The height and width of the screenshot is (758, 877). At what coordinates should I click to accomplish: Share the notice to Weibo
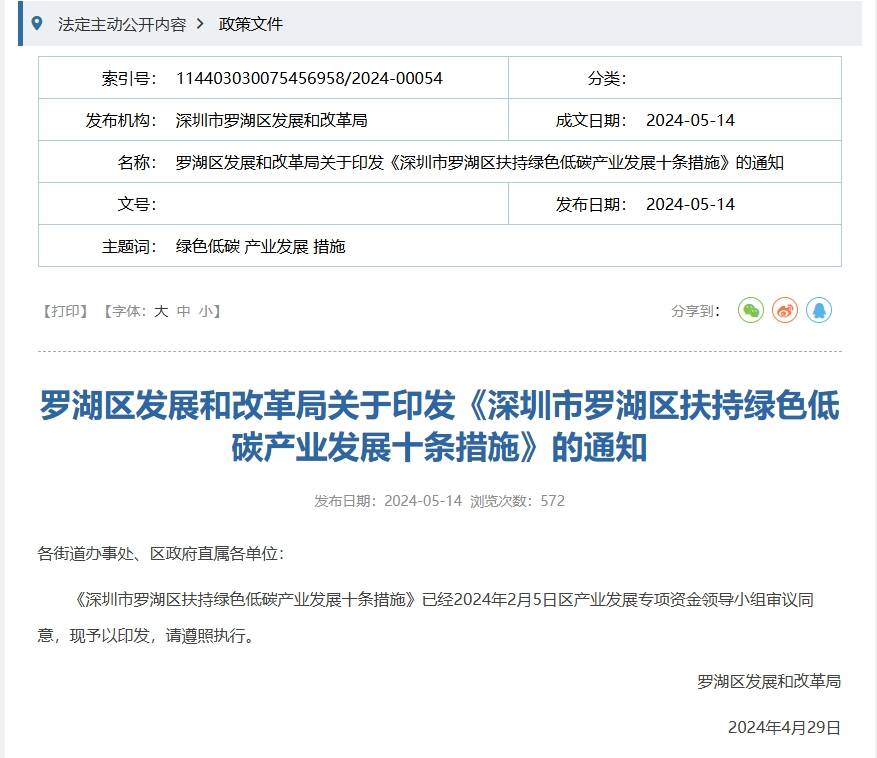pyautogui.click(x=785, y=311)
